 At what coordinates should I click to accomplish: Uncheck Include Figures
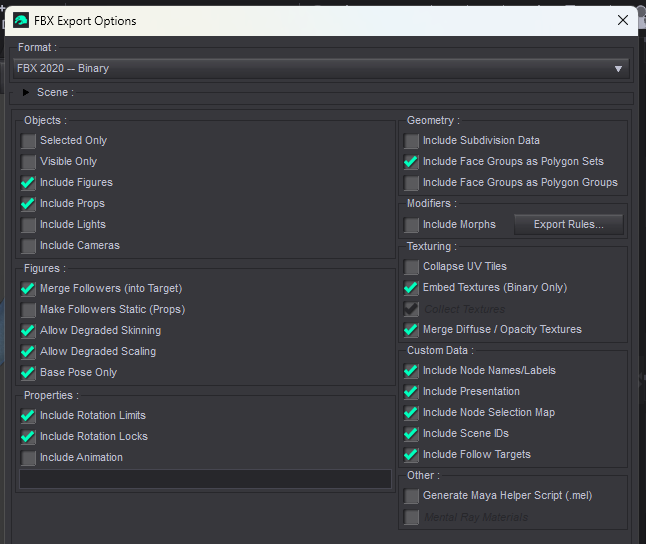[28, 183]
